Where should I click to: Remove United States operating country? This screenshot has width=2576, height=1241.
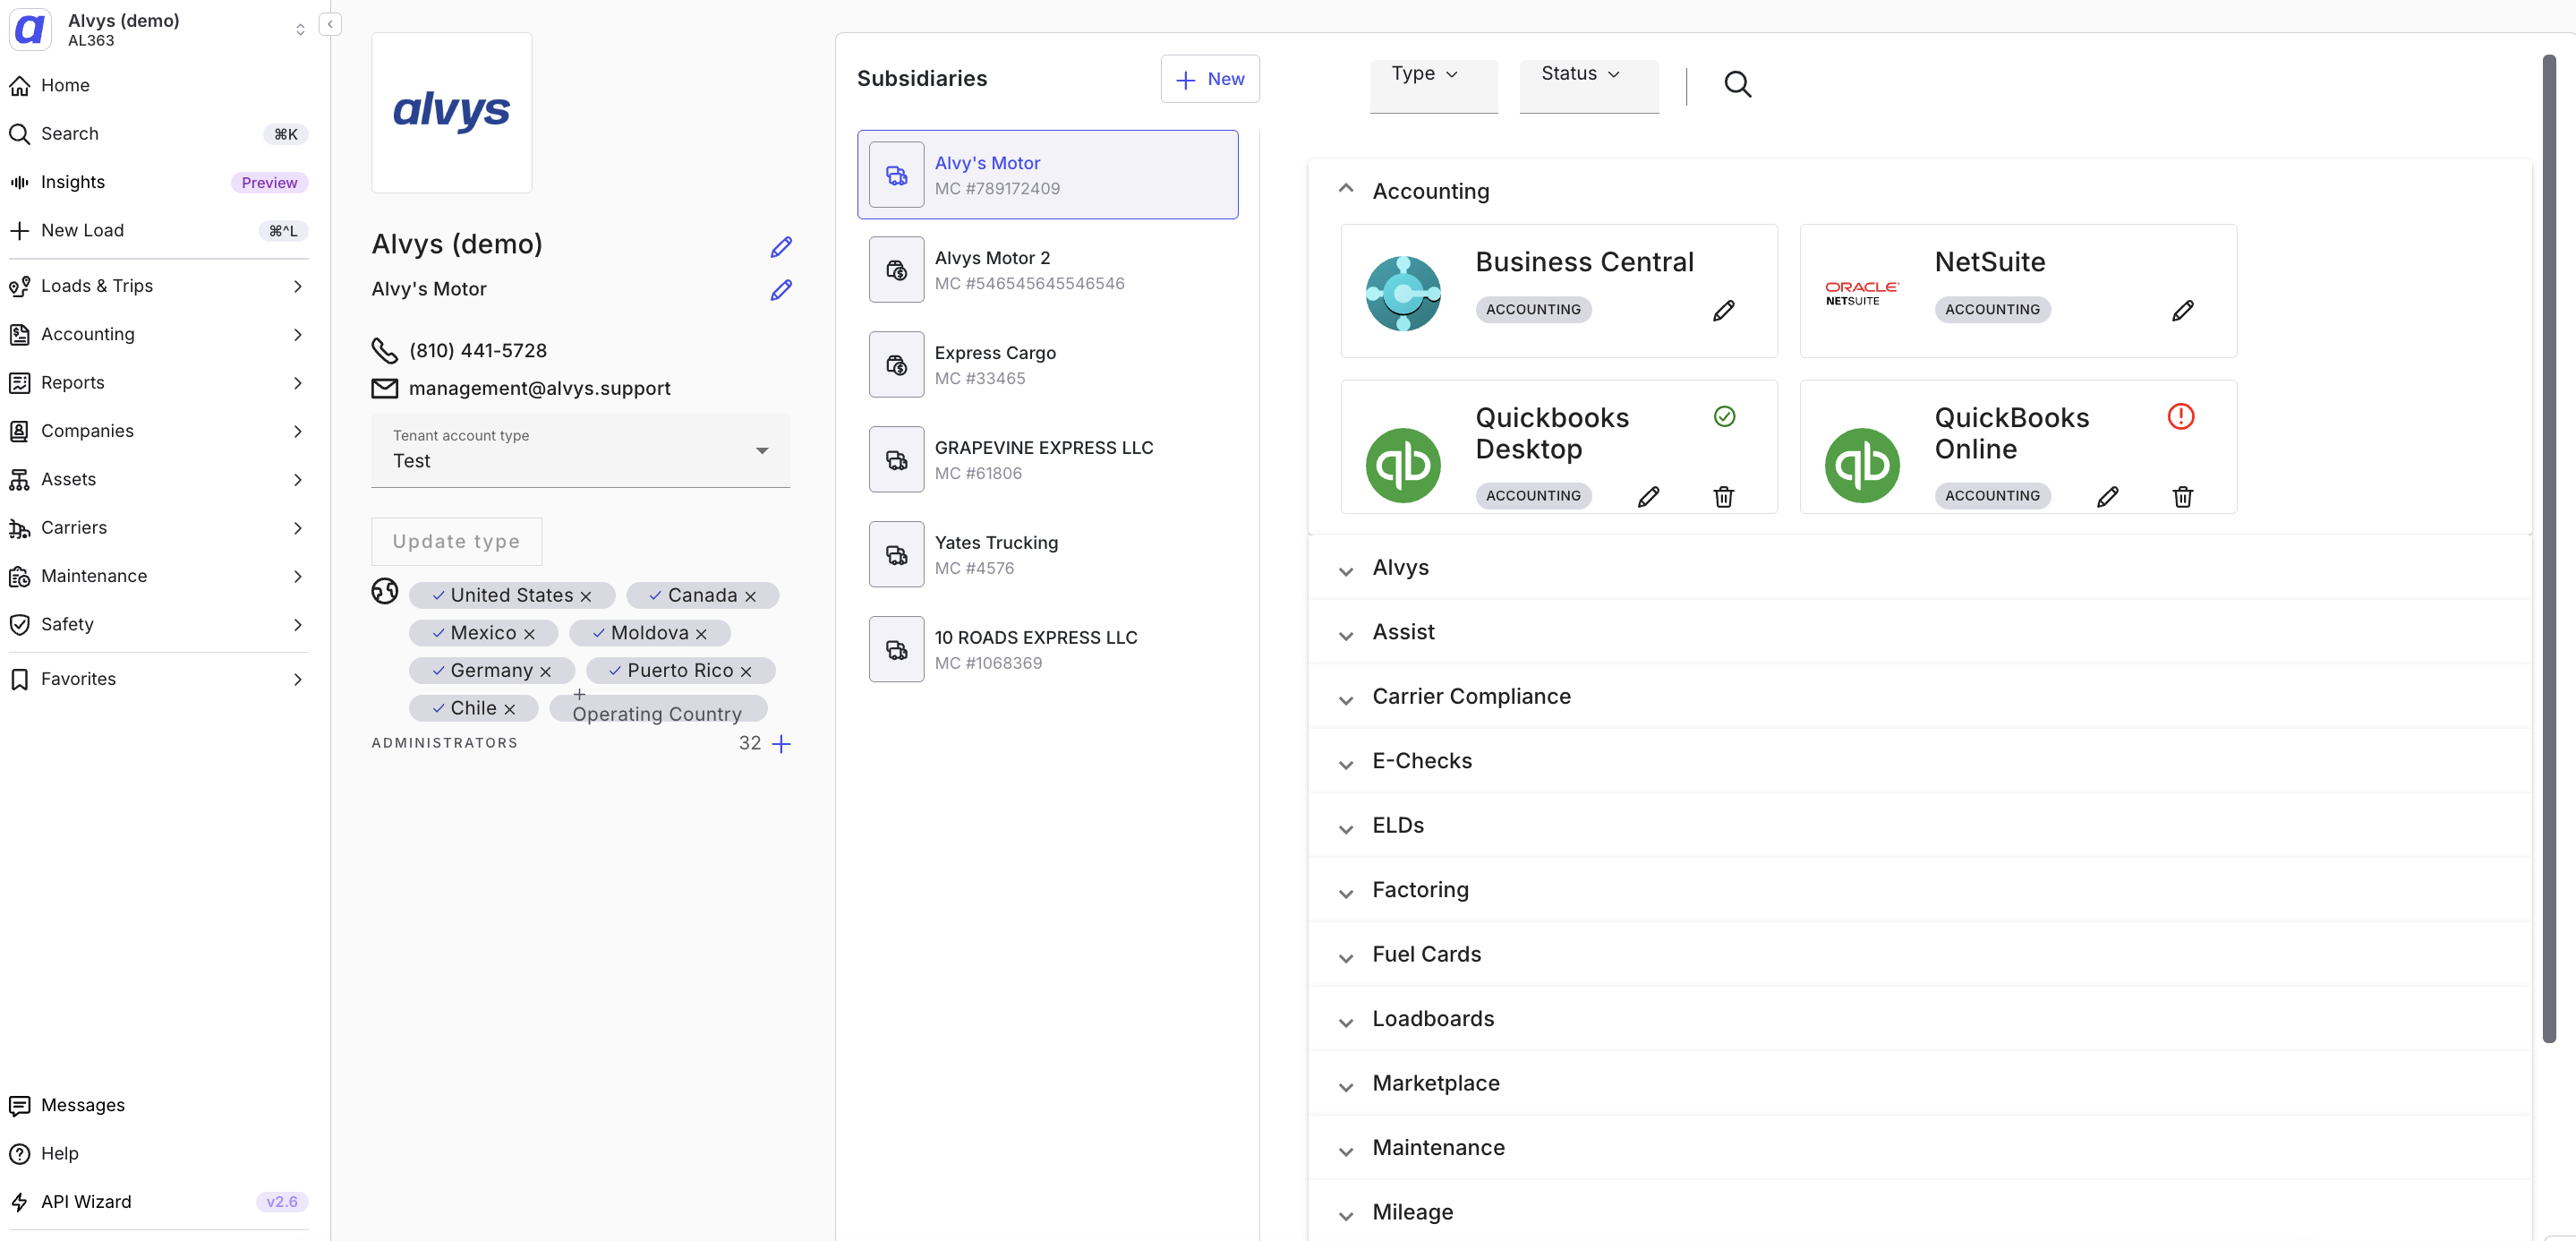[x=586, y=596]
